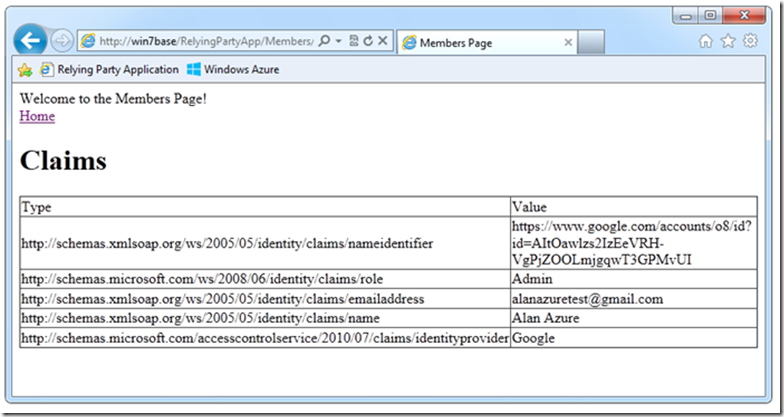Open the Favorites star icon
Screen dimensions: 784x417
(x=728, y=41)
